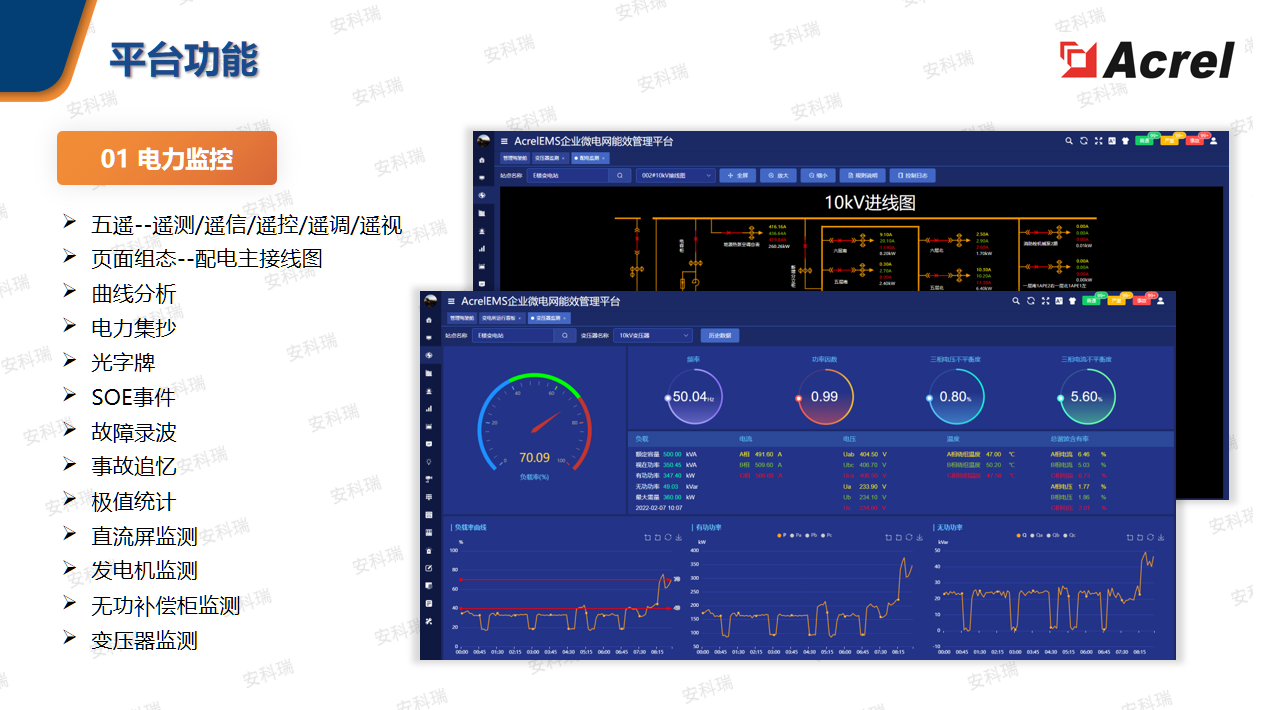Toggle the Pb series legend on the 有功功率 chart
The image size is (1270, 710).
812,535
